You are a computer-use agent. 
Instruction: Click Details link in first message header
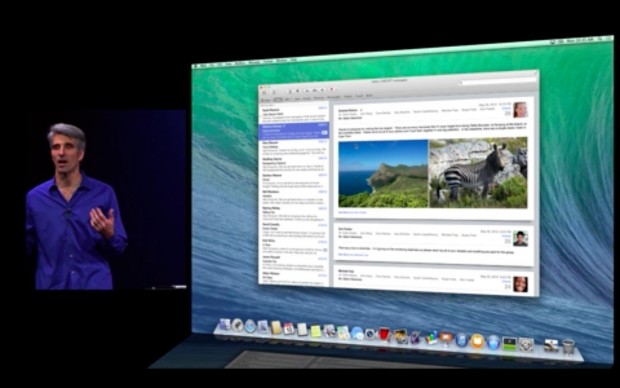pyautogui.click(x=506, y=108)
